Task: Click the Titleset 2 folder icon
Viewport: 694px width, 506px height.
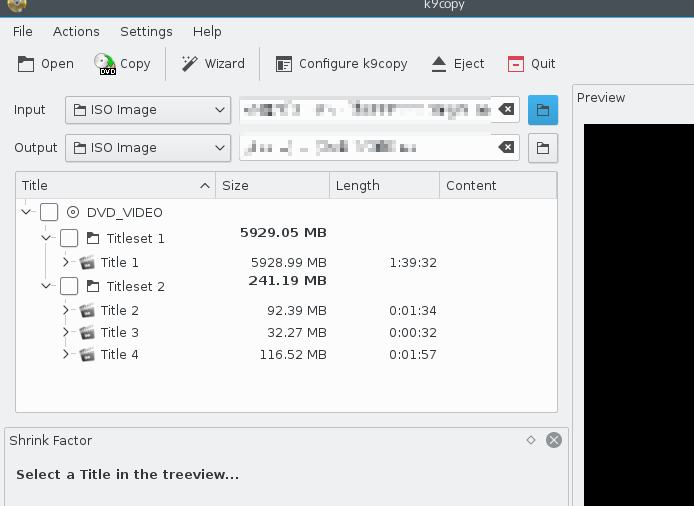Action: [93, 286]
